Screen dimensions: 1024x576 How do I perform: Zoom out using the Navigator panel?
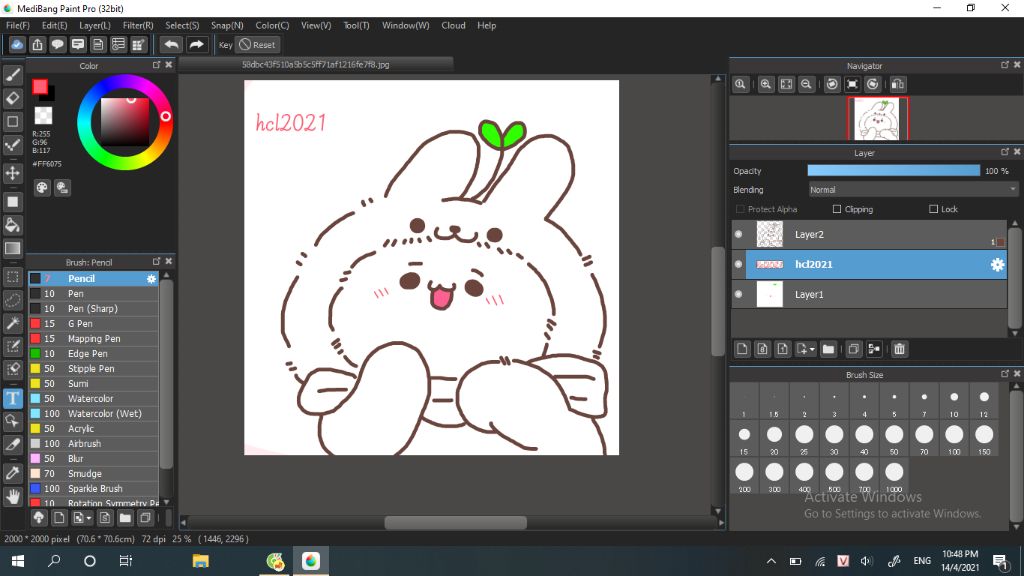807,84
